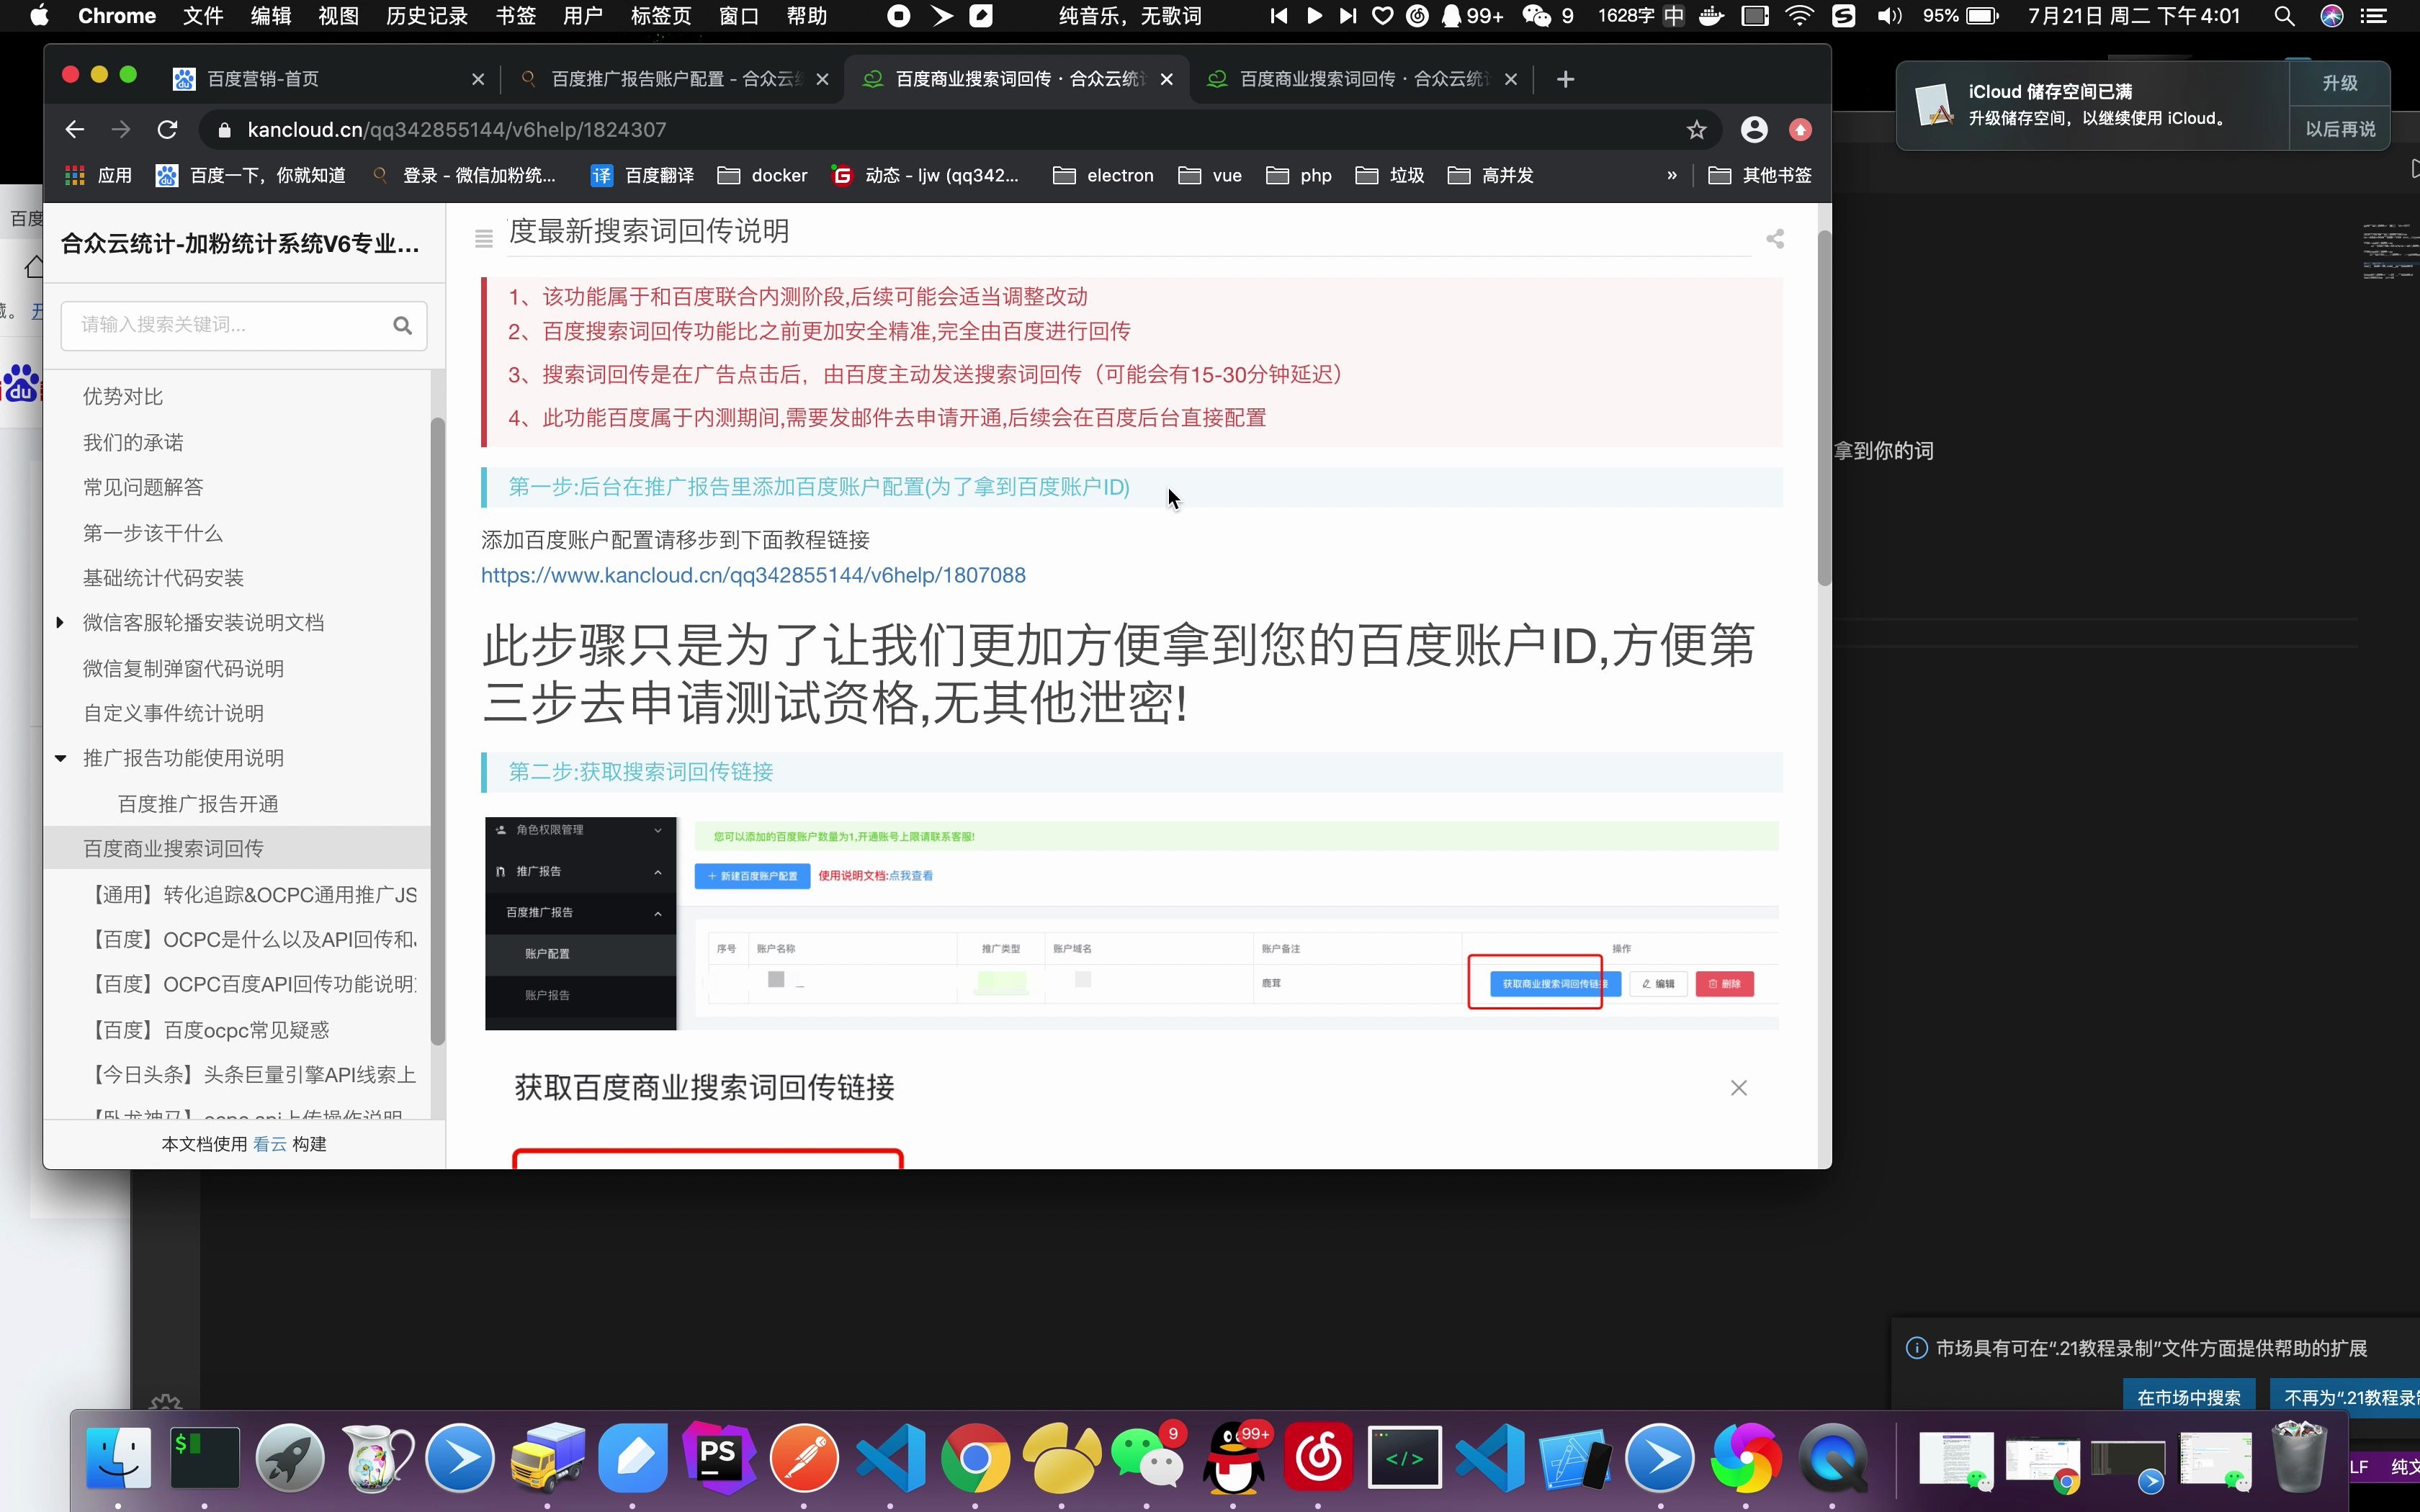
Task: Click the sidebar scrollbar thumb
Action: click(437, 732)
